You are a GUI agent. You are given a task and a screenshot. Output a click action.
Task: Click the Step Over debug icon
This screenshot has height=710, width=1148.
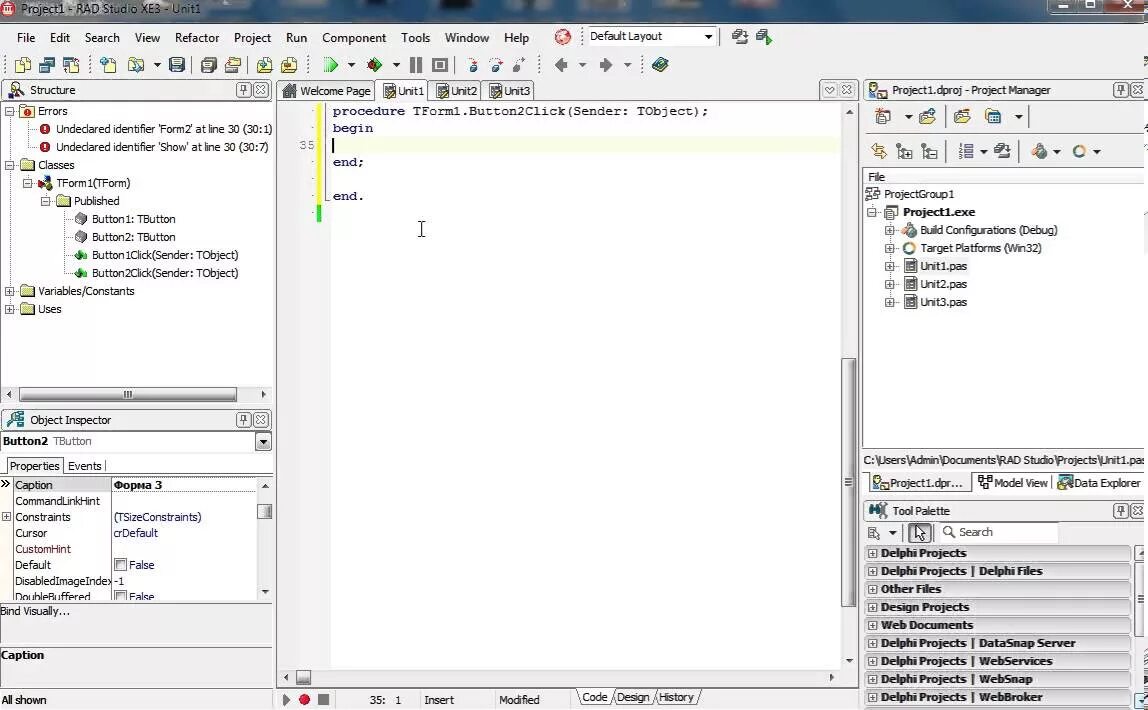pyautogui.click(x=496, y=65)
